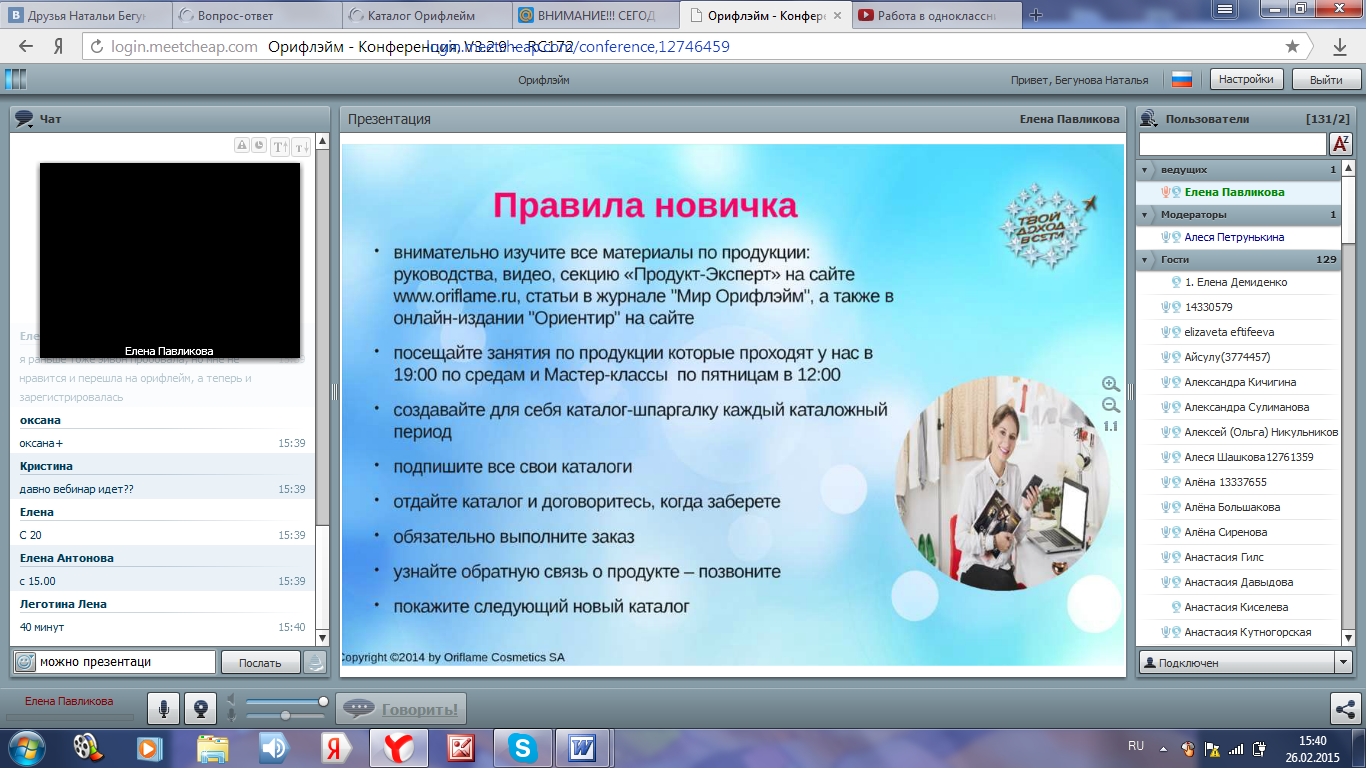Send the chat message with Послать

pos(260,662)
